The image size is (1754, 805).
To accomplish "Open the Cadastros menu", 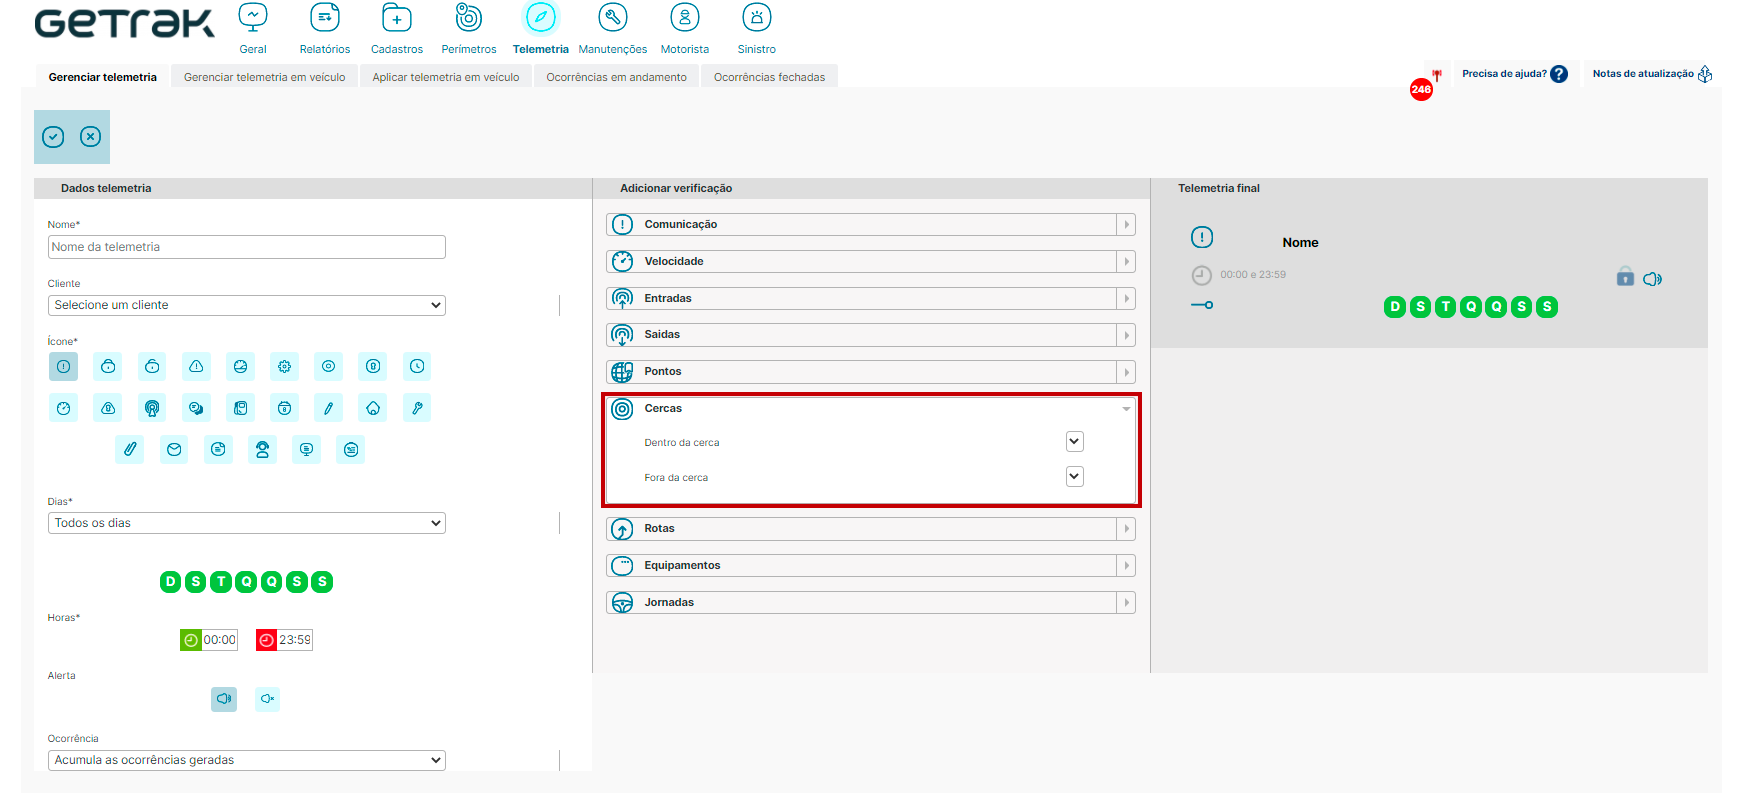I will 397,28.
